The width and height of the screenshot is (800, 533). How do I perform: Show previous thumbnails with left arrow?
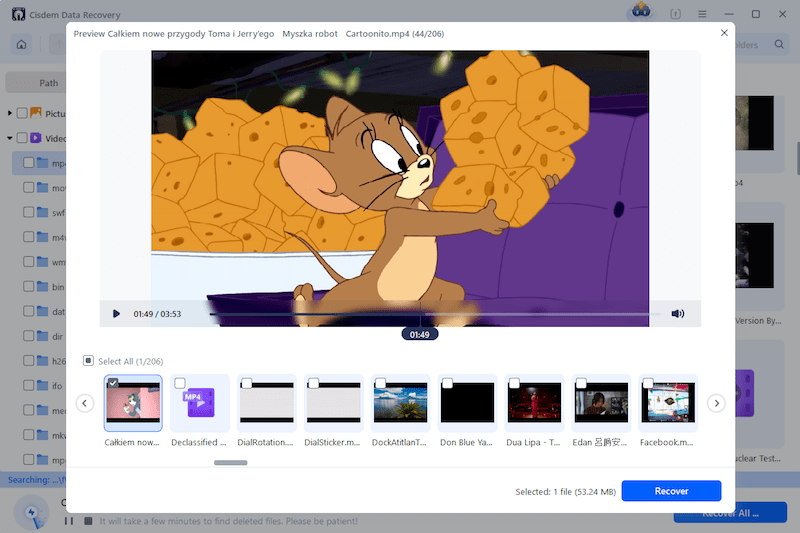pos(85,403)
